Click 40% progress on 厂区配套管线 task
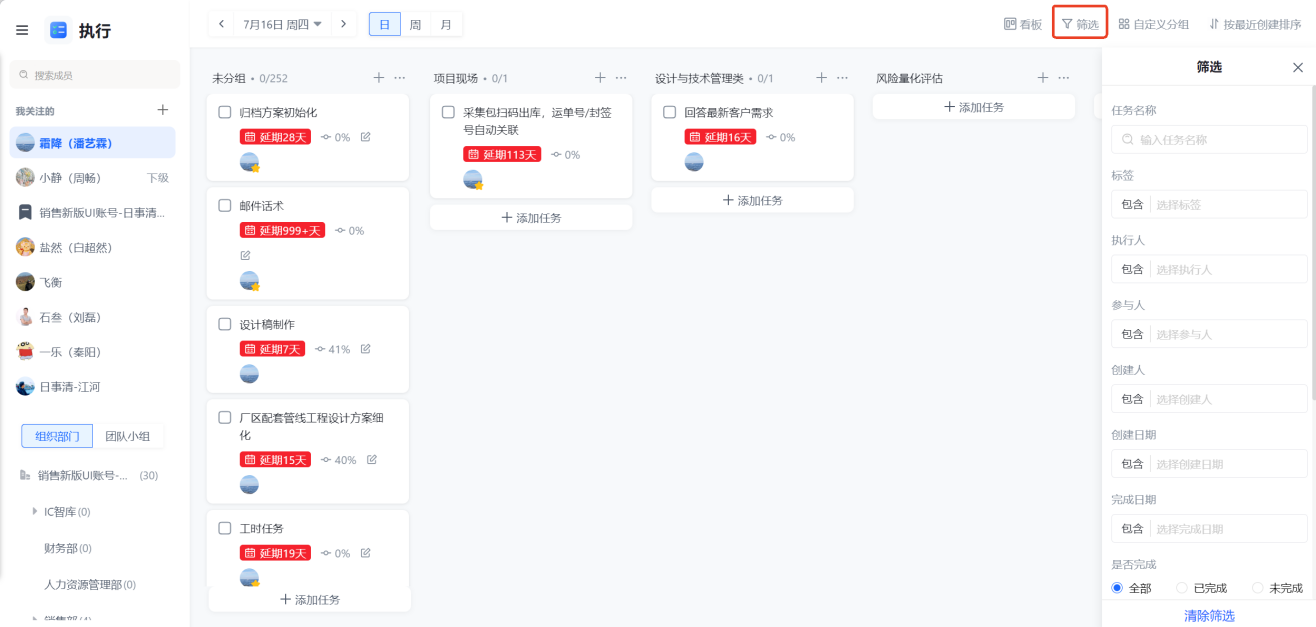The width and height of the screenshot is (1316, 627). point(338,460)
